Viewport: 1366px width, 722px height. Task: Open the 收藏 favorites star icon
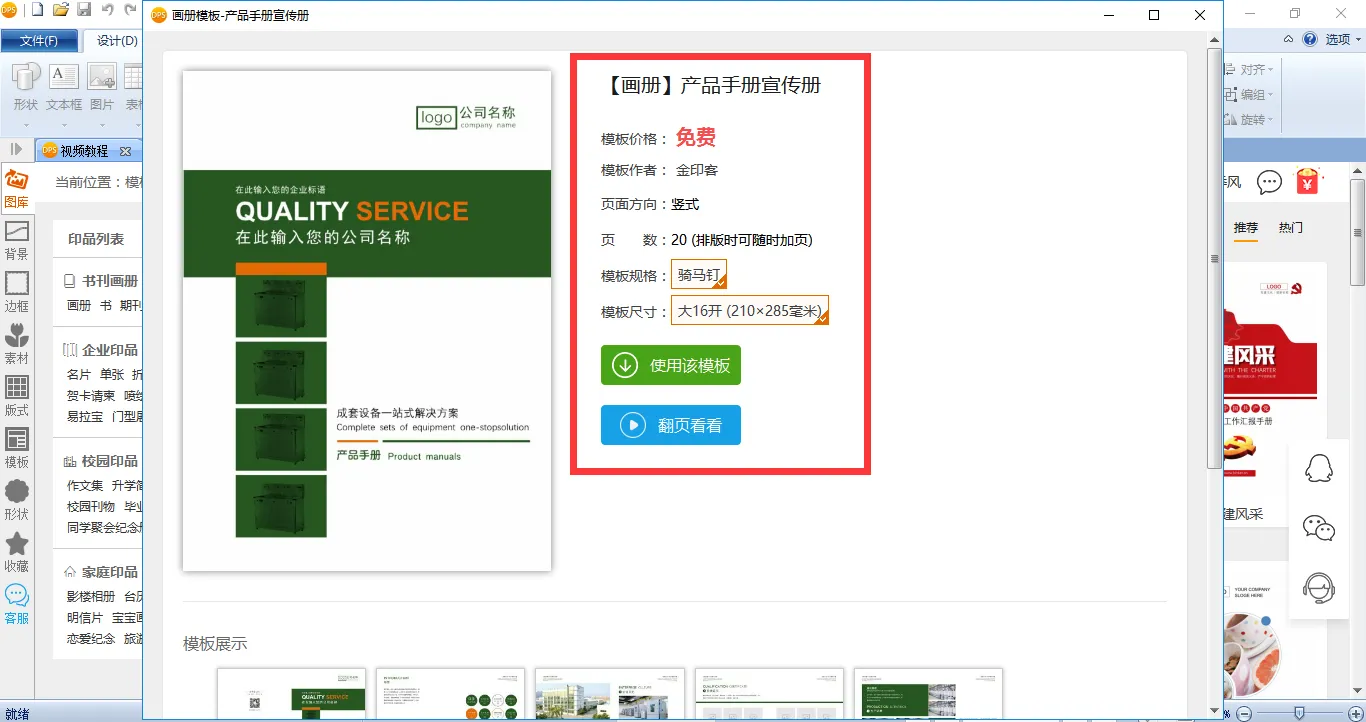[x=17, y=552]
